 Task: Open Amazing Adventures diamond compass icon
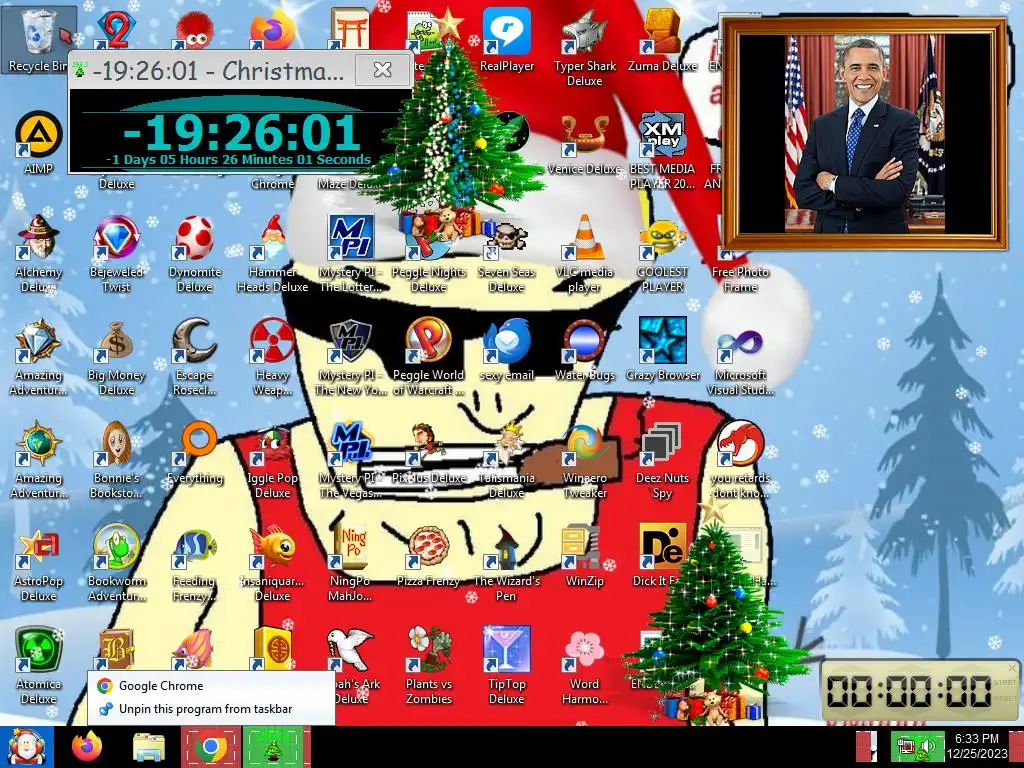(x=39, y=357)
